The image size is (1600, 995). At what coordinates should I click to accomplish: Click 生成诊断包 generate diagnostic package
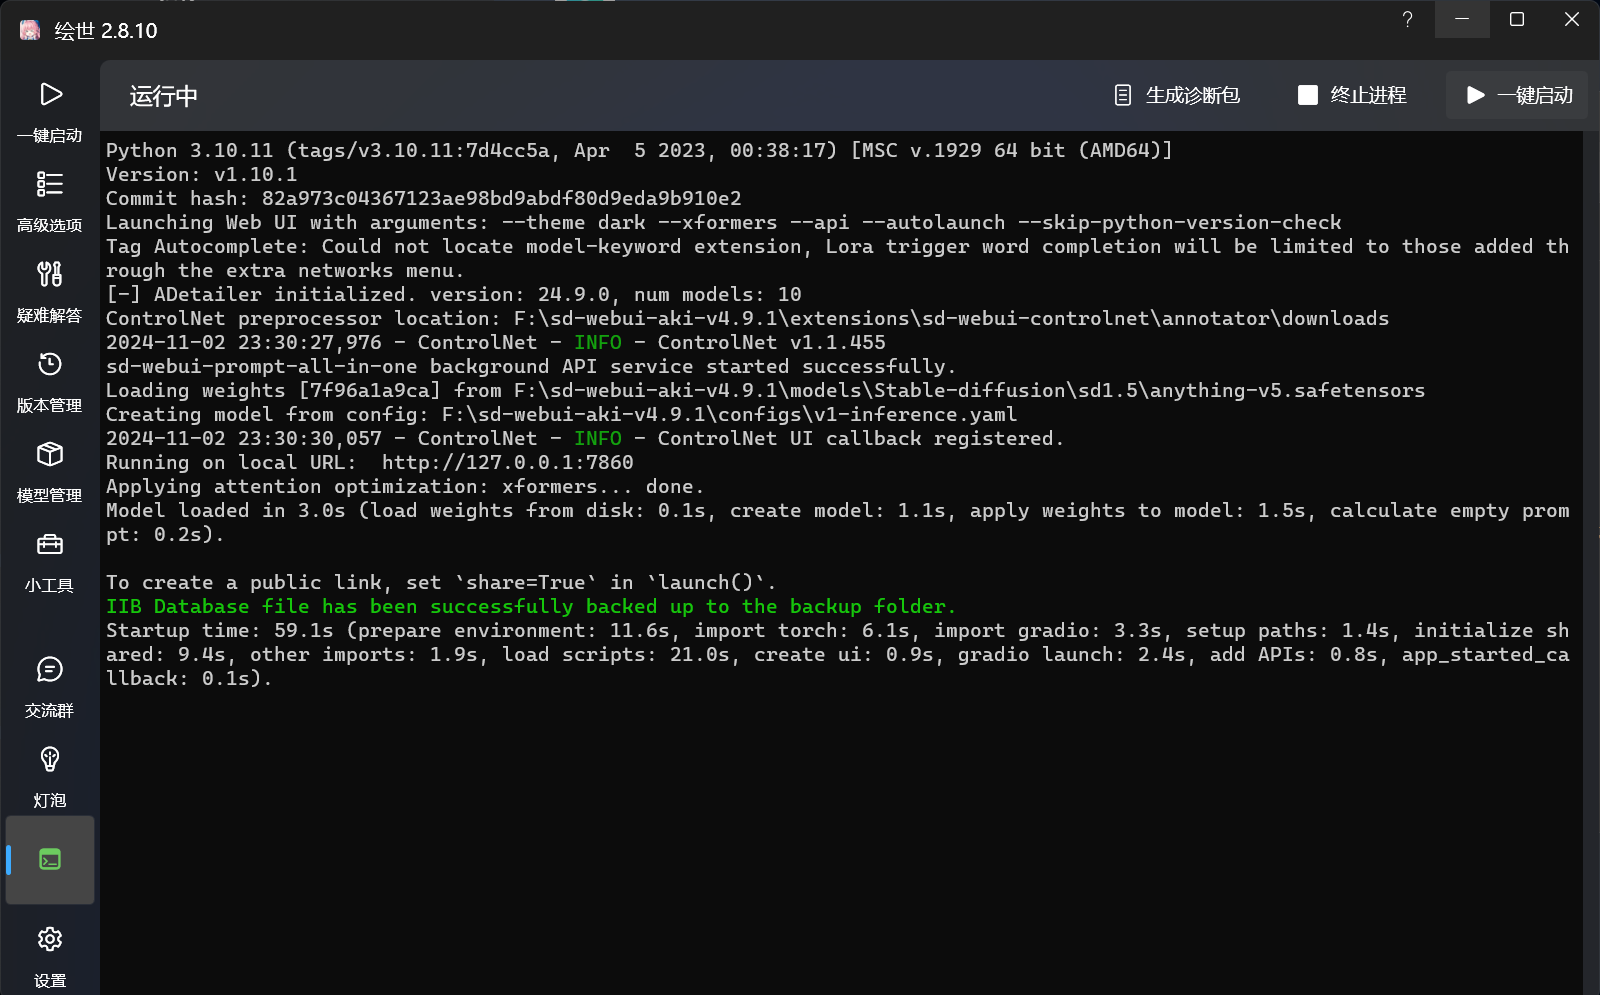click(x=1177, y=95)
